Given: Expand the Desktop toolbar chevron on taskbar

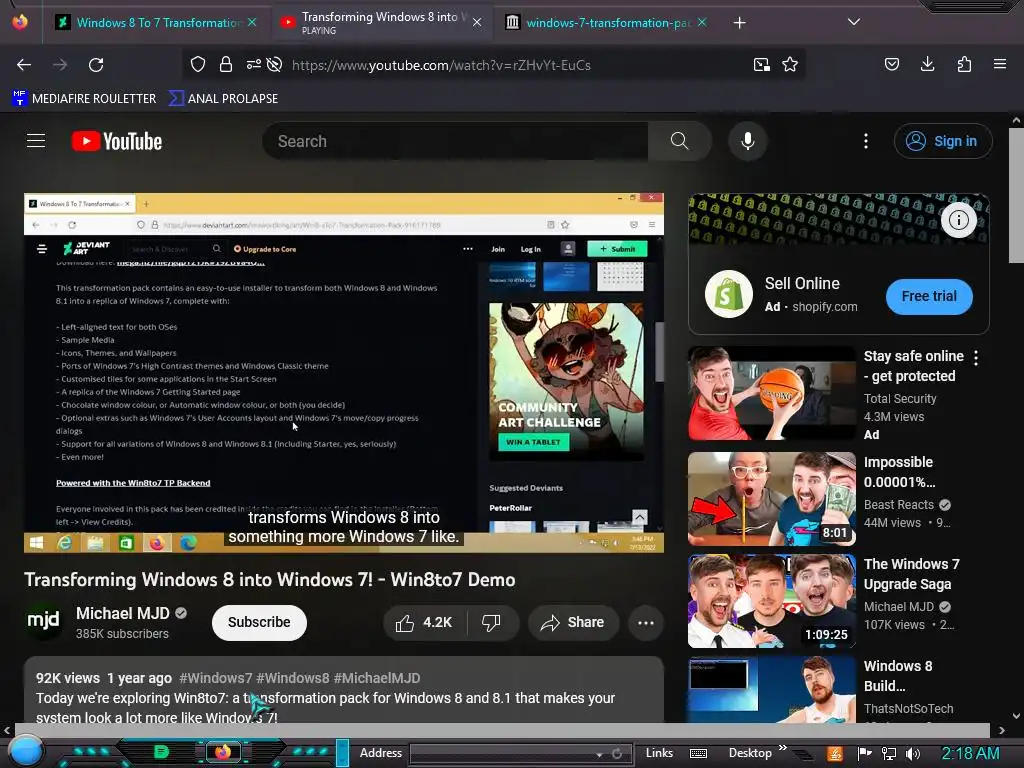Looking at the screenshot, I should 782,748.
